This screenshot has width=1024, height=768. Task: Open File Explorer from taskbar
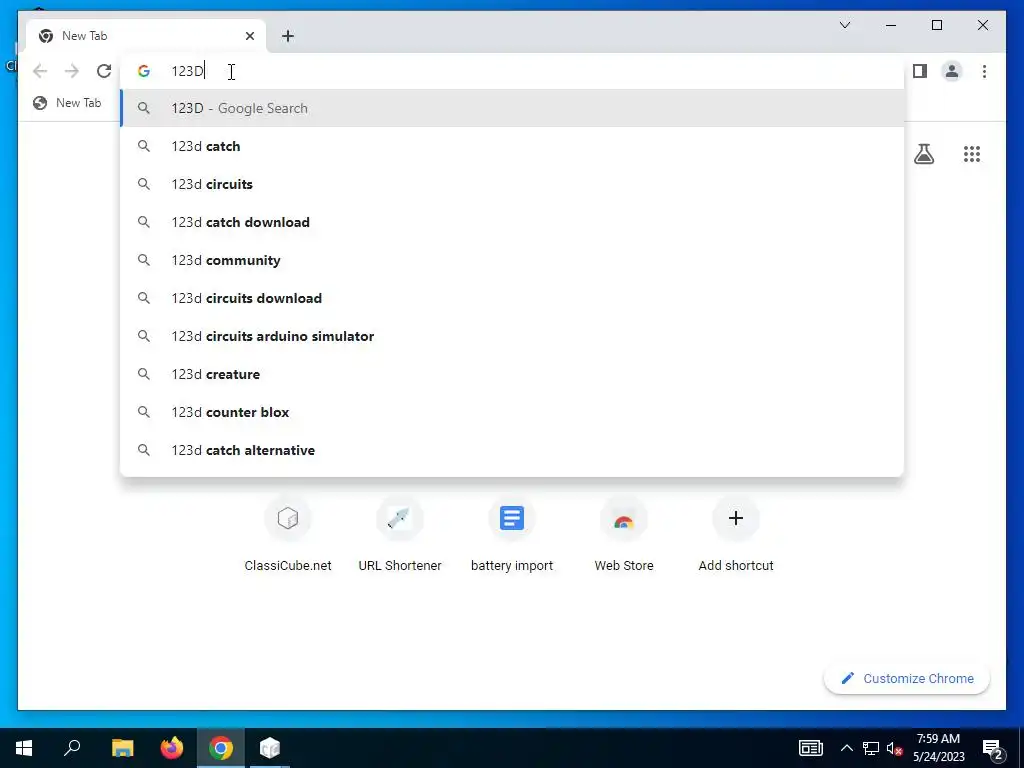click(x=122, y=748)
